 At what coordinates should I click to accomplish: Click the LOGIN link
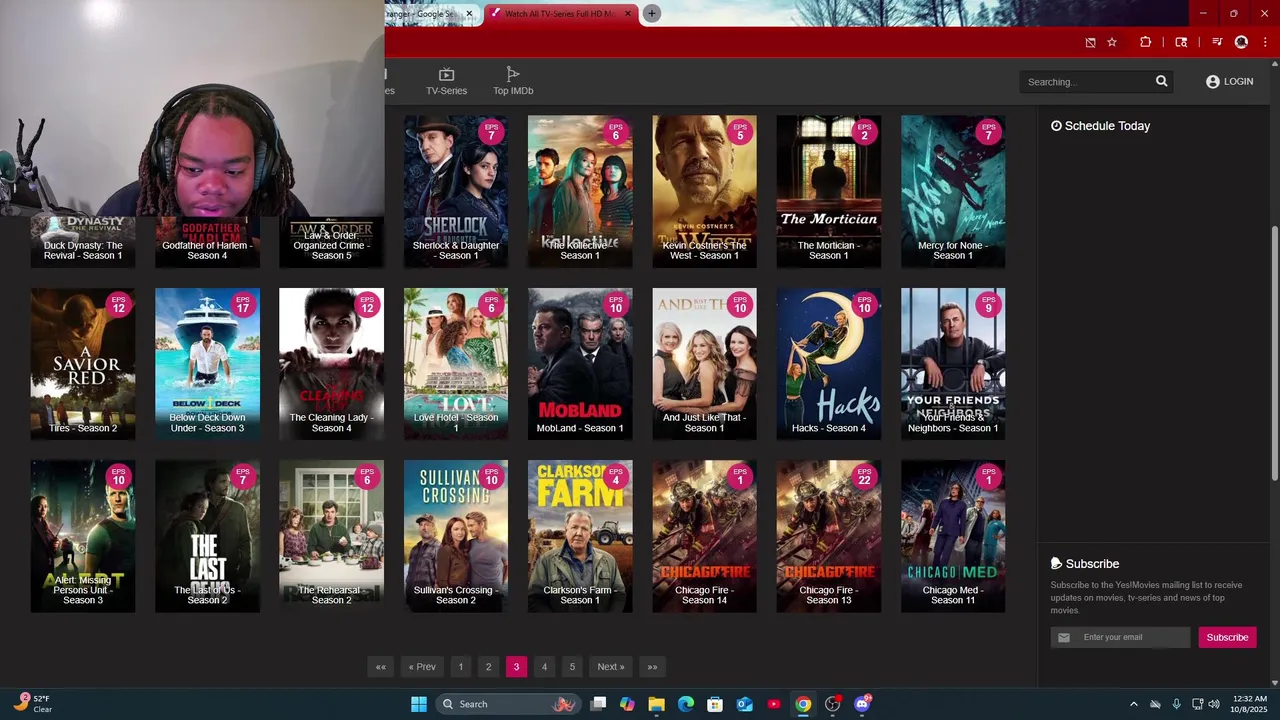(1229, 82)
